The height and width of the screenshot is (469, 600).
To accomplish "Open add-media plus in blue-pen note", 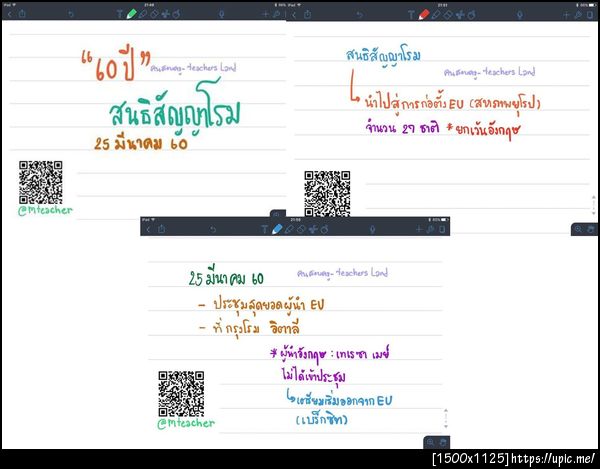I will 419,229.
